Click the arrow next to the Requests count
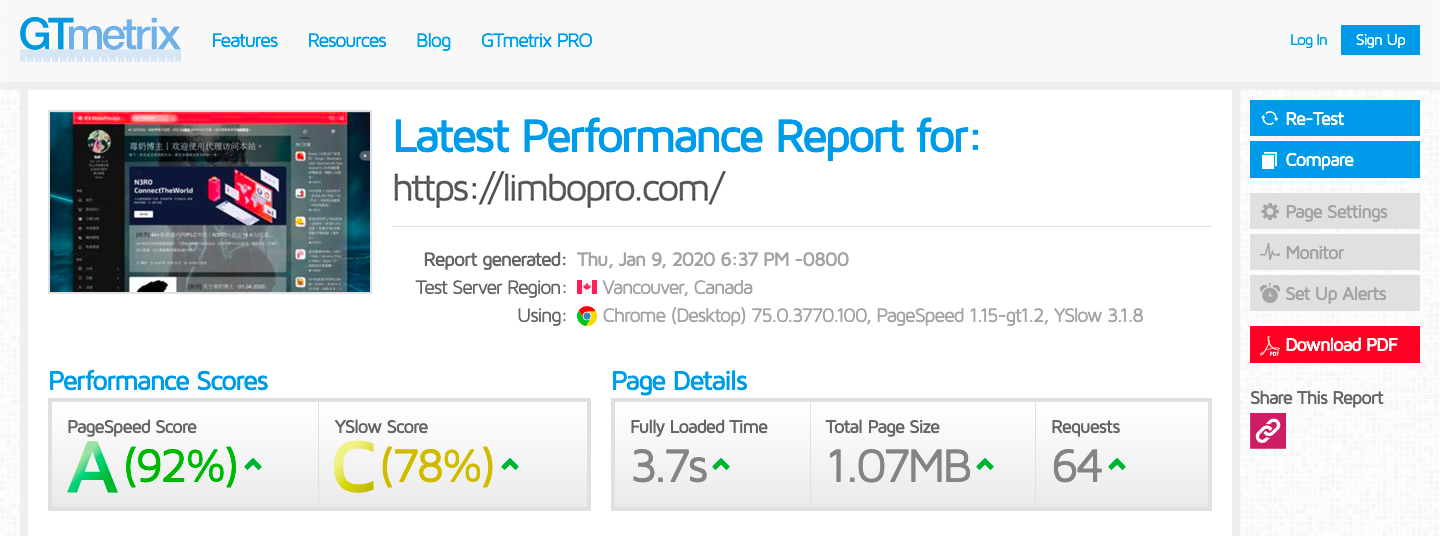The width and height of the screenshot is (1440, 536). point(1117,464)
